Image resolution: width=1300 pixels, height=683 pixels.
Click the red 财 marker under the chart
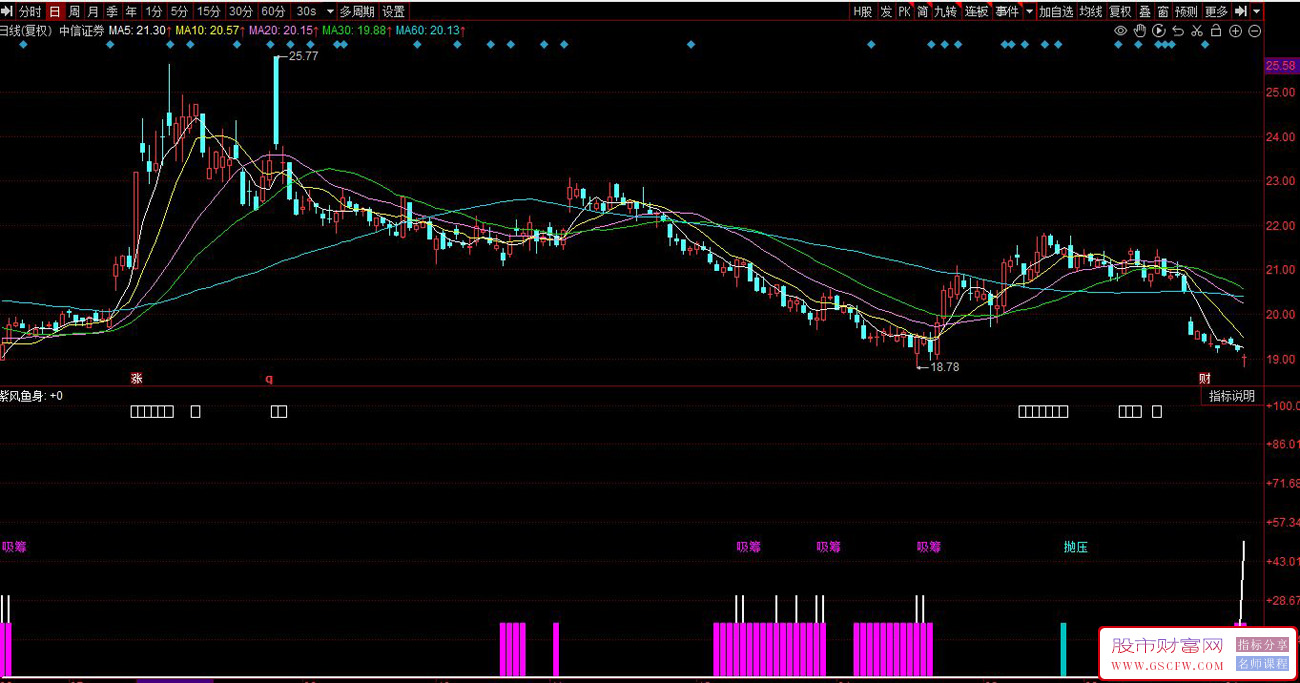coord(1205,379)
